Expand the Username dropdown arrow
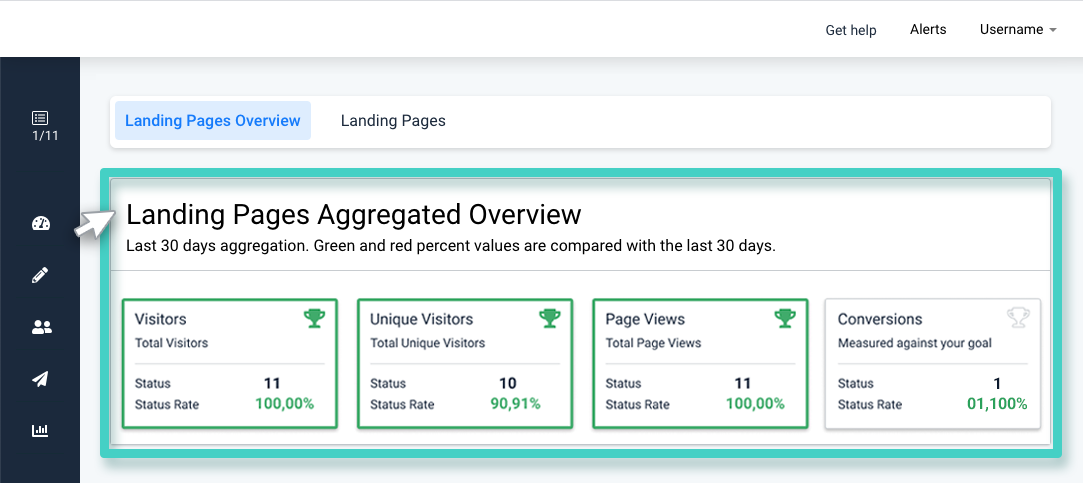Image resolution: width=1083 pixels, height=483 pixels. [x=1053, y=30]
